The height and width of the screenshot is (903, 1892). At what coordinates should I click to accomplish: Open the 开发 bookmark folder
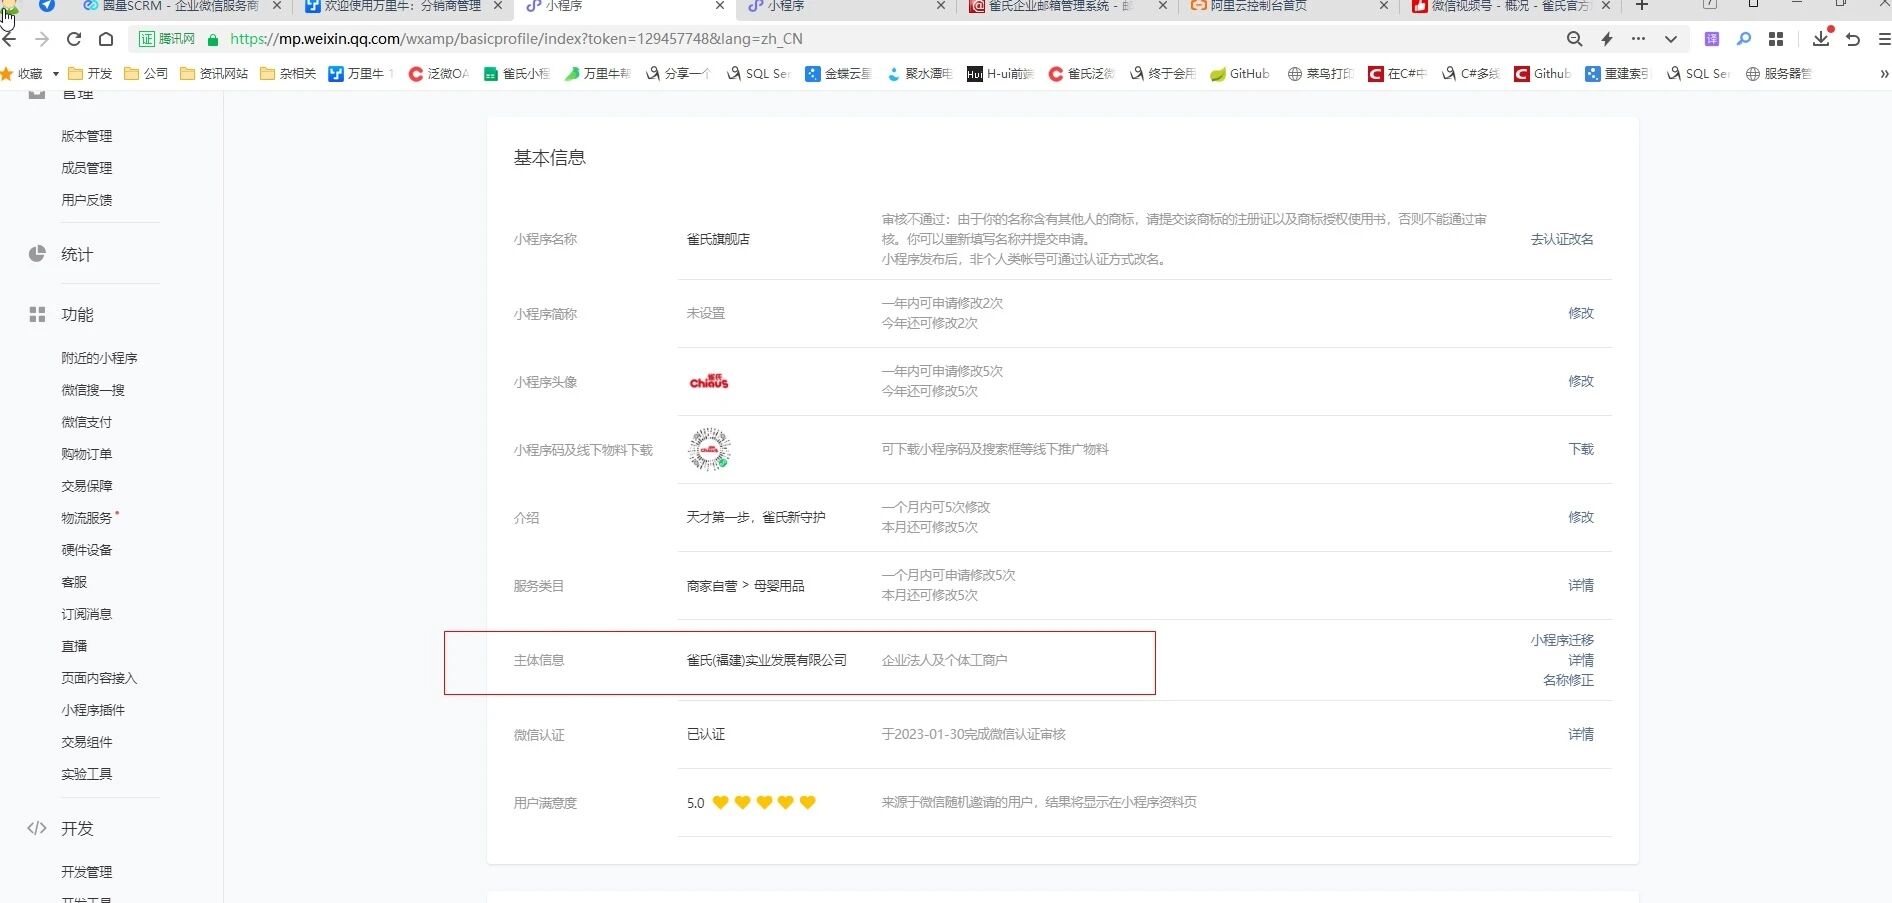[x=90, y=73]
